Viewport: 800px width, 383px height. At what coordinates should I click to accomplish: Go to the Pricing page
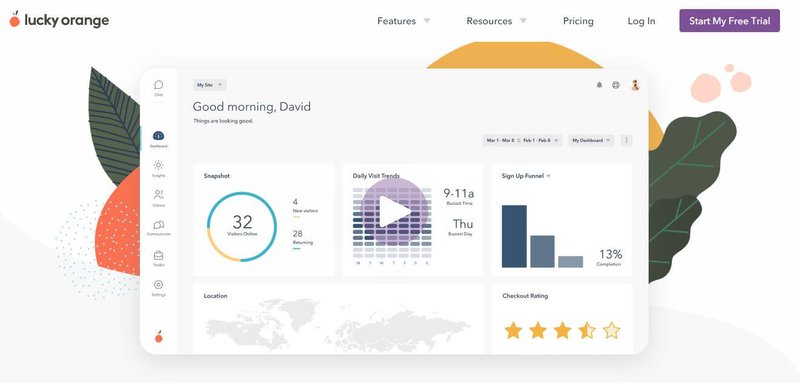578,21
